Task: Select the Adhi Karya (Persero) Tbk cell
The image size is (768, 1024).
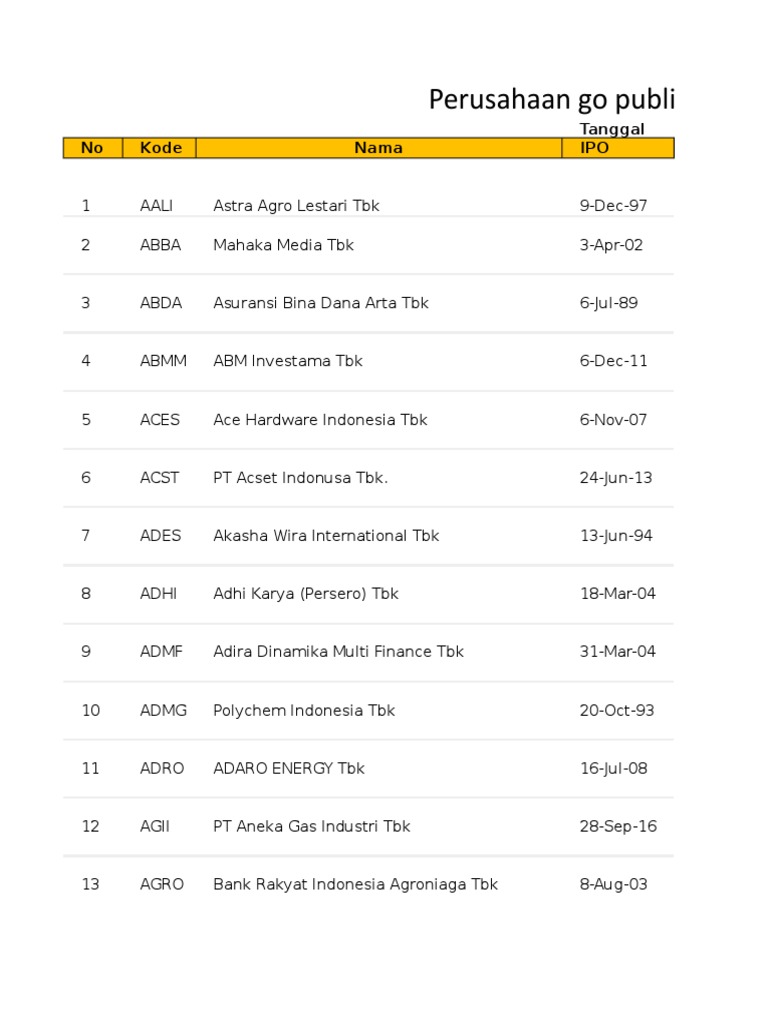Action: pos(305,594)
